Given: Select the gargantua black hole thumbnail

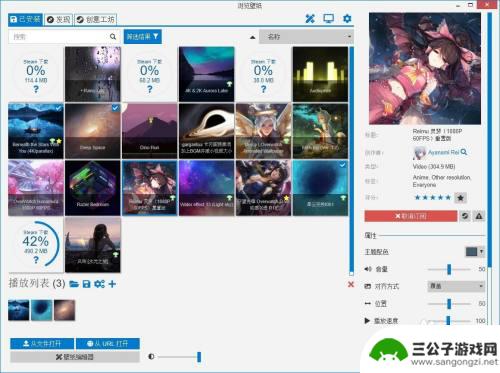Looking at the screenshot, I should pos(207,131).
